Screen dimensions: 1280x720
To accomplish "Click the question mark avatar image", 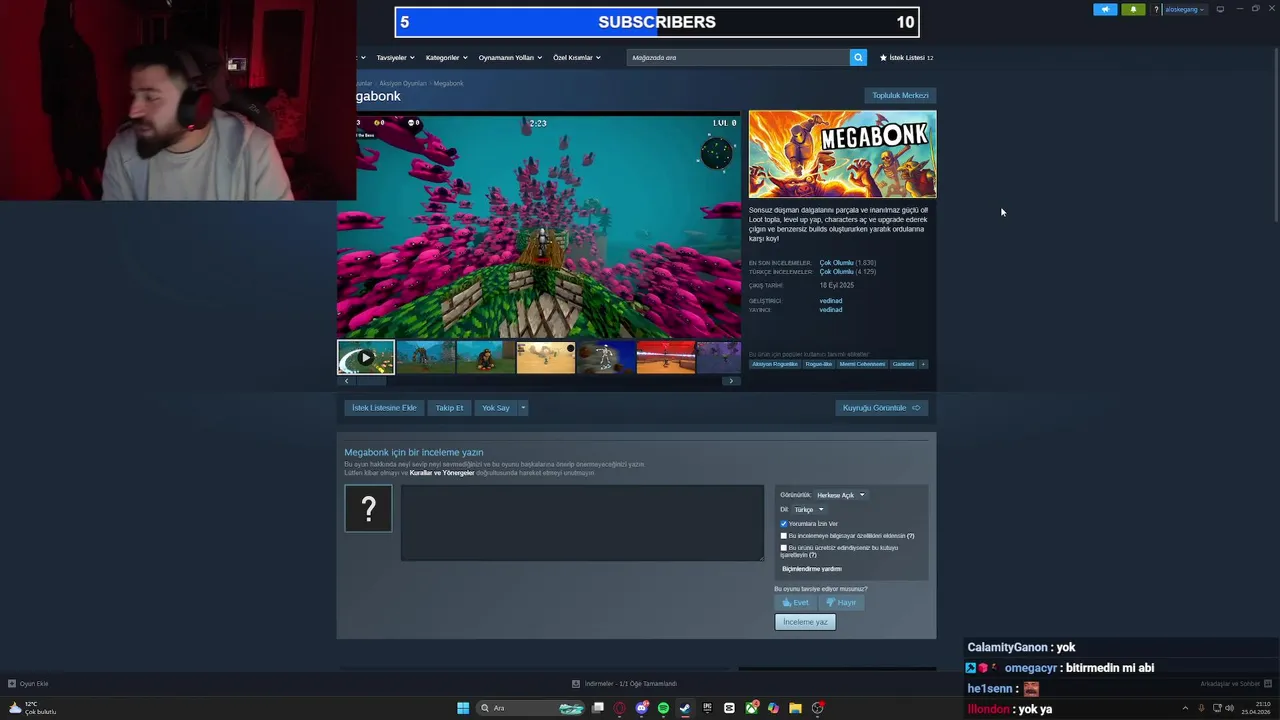I will click(369, 508).
